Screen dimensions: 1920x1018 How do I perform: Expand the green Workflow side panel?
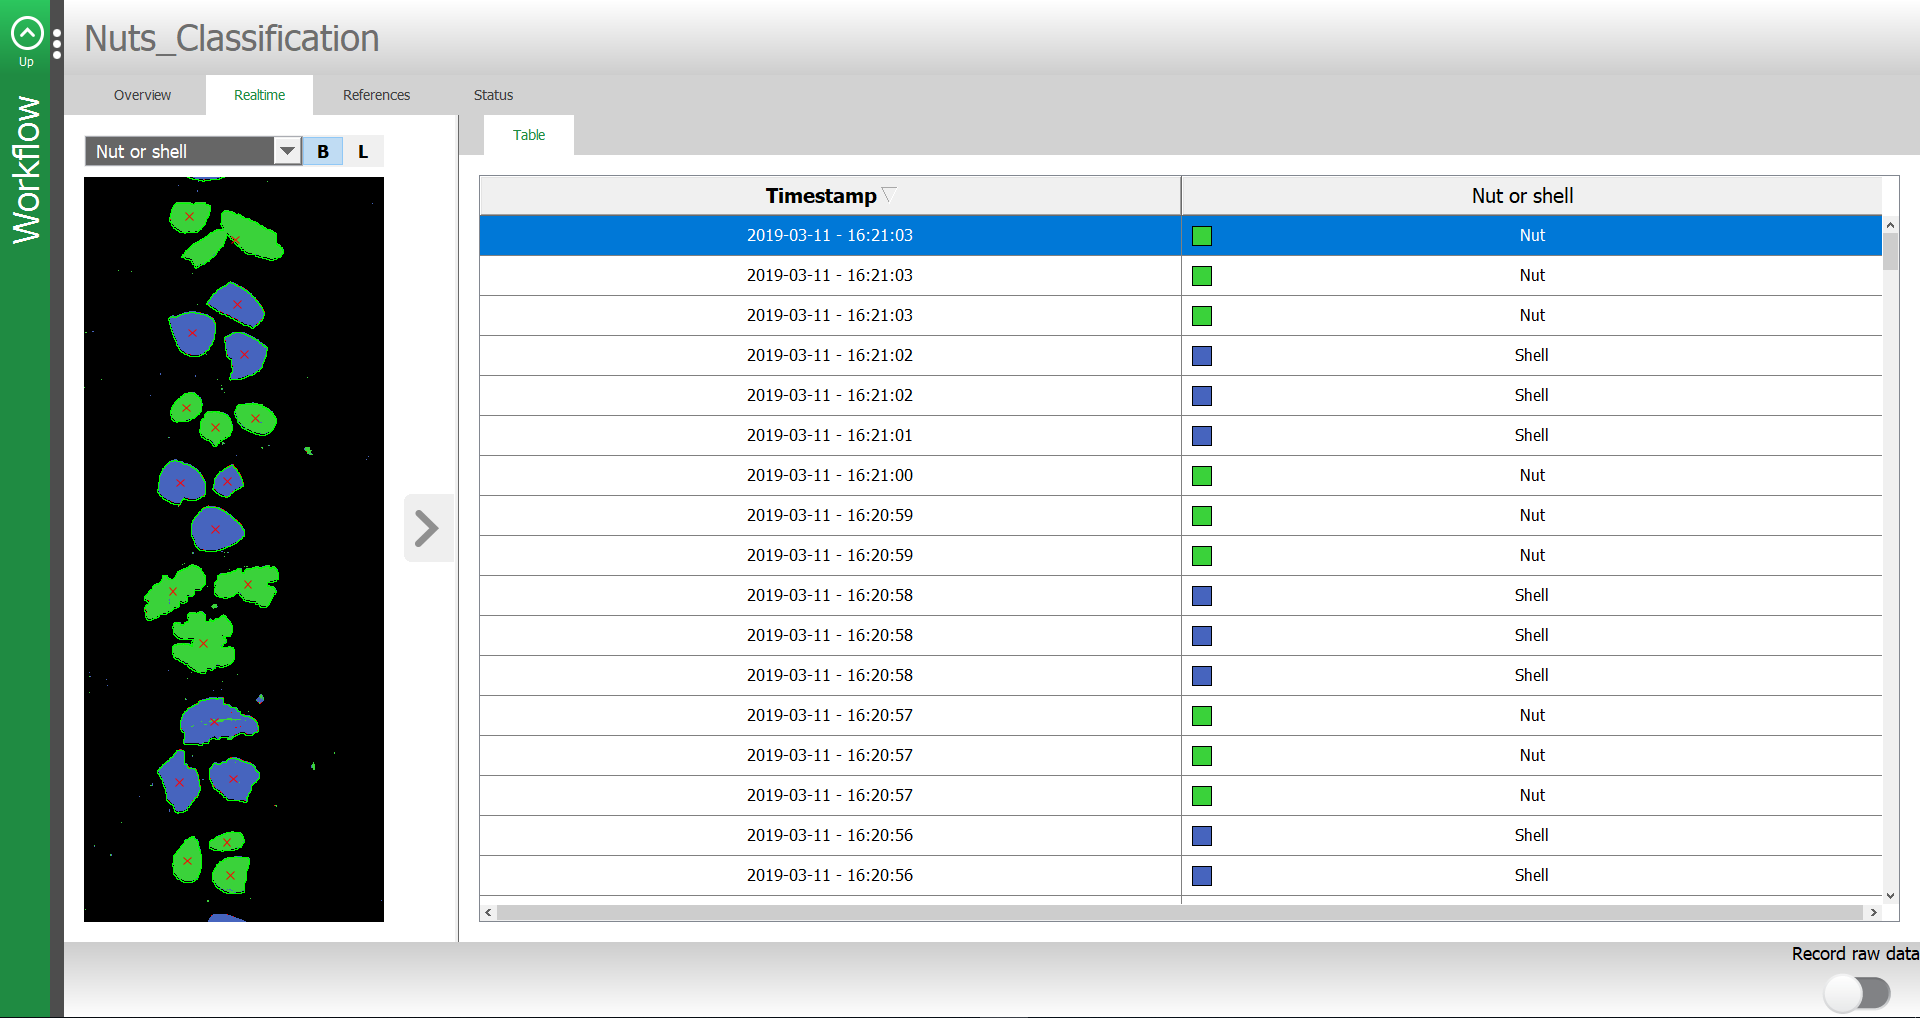(26, 170)
